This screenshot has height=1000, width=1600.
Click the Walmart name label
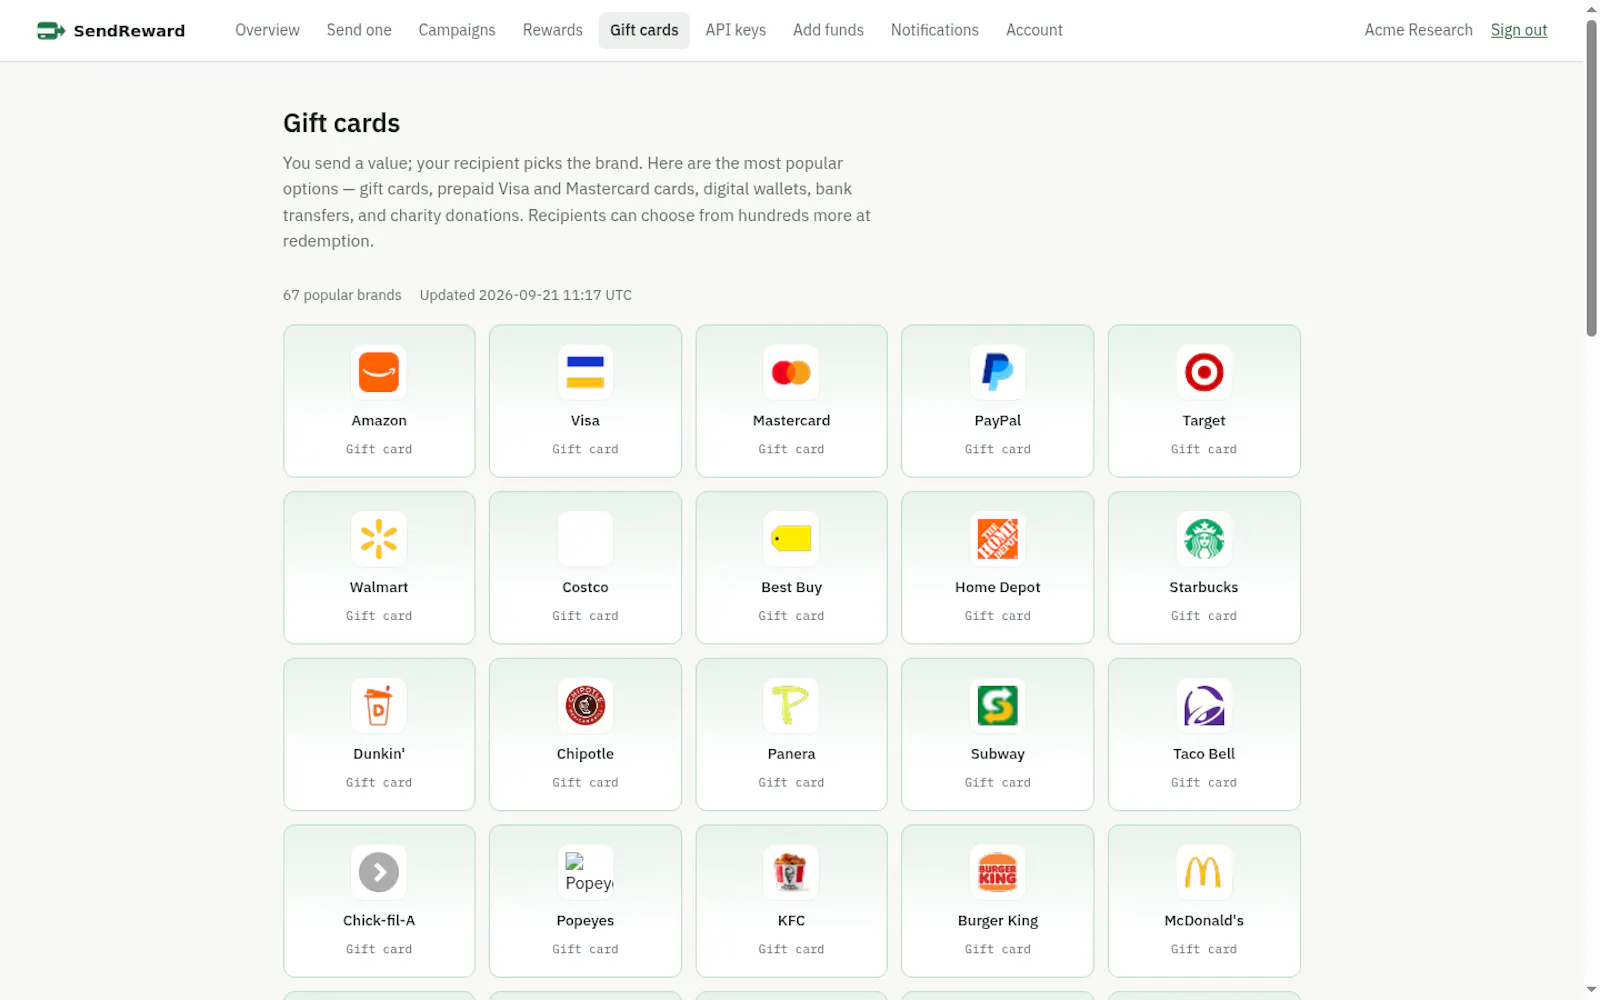pyautogui.click(x=379, y=588)
